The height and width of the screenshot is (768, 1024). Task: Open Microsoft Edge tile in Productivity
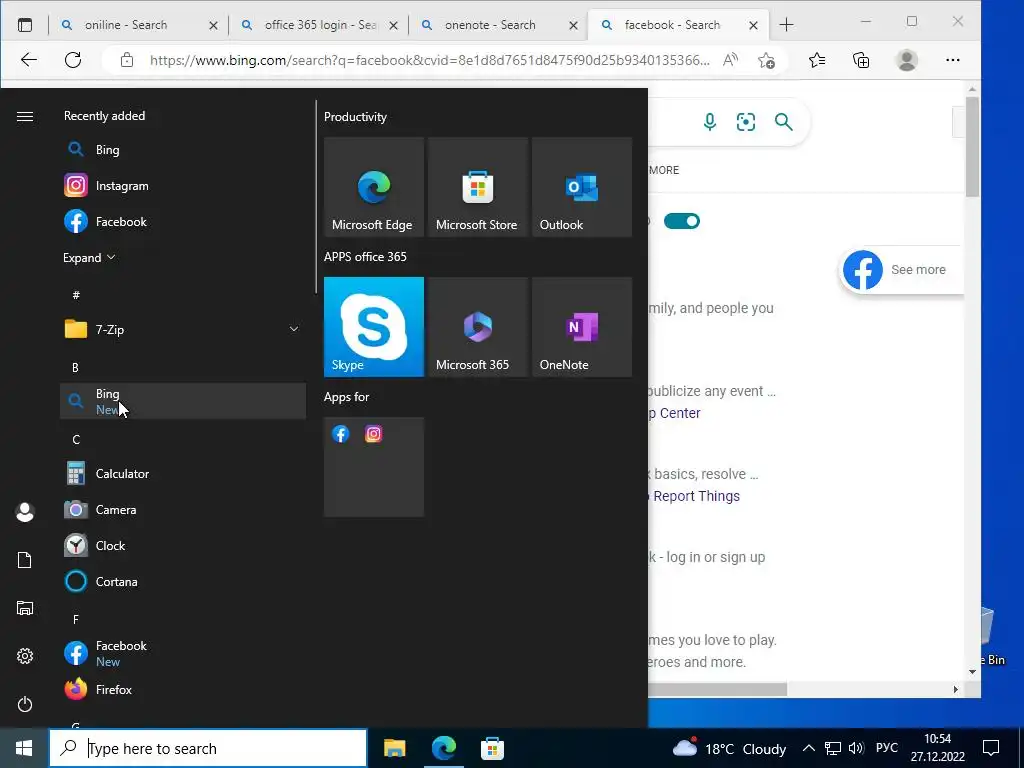pos(374,187)
